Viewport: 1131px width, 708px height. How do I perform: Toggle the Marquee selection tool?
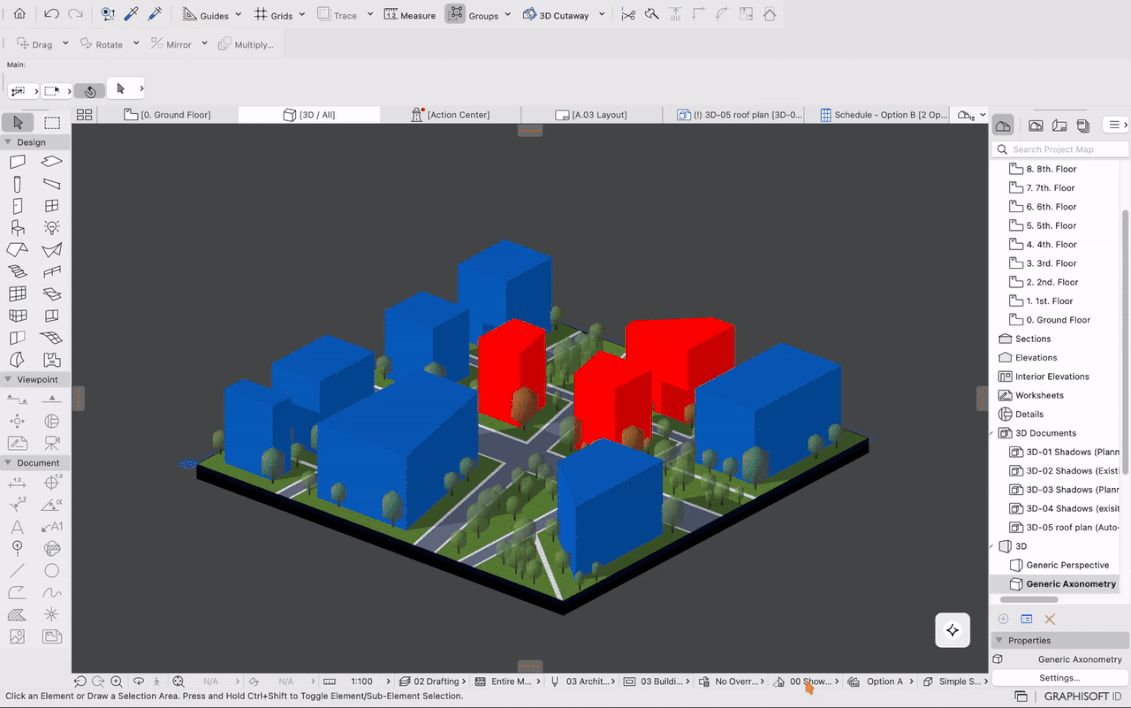(x=51, y=123)
